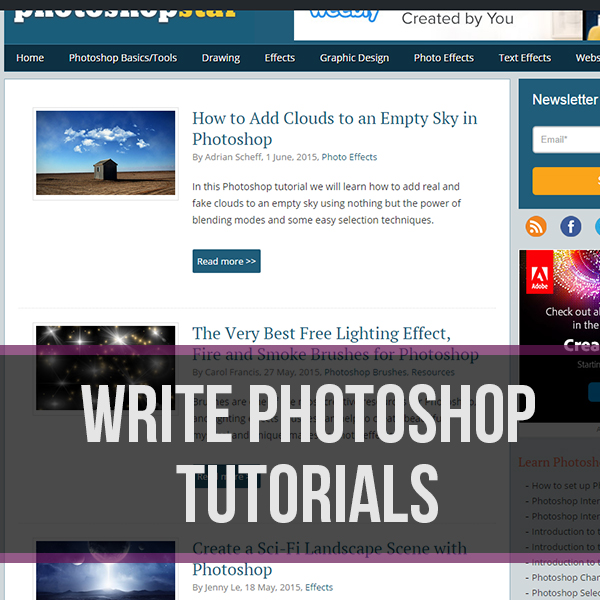Open the Drawing category
This screenshot has height=600, width=600.
click(221, 58)
